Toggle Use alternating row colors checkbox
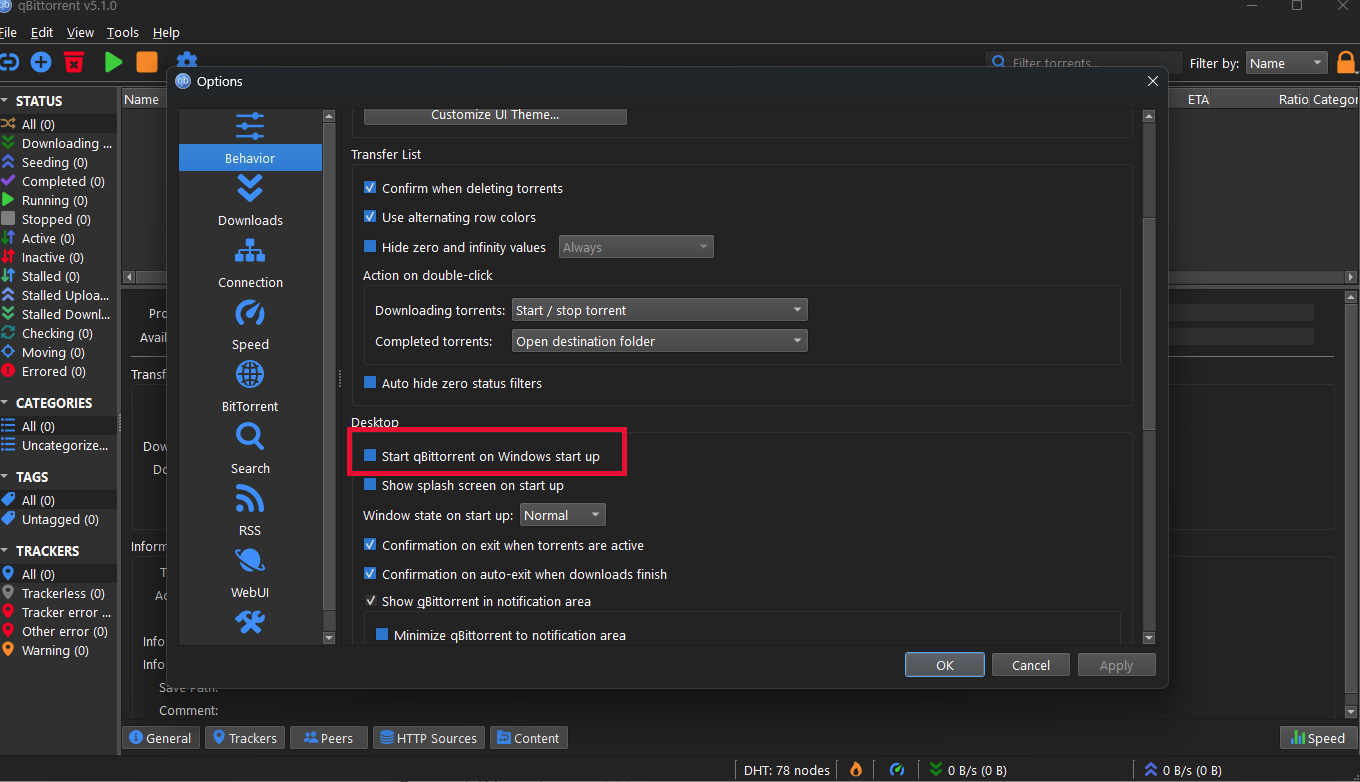 pyautogui.click(x=370, y=217)
